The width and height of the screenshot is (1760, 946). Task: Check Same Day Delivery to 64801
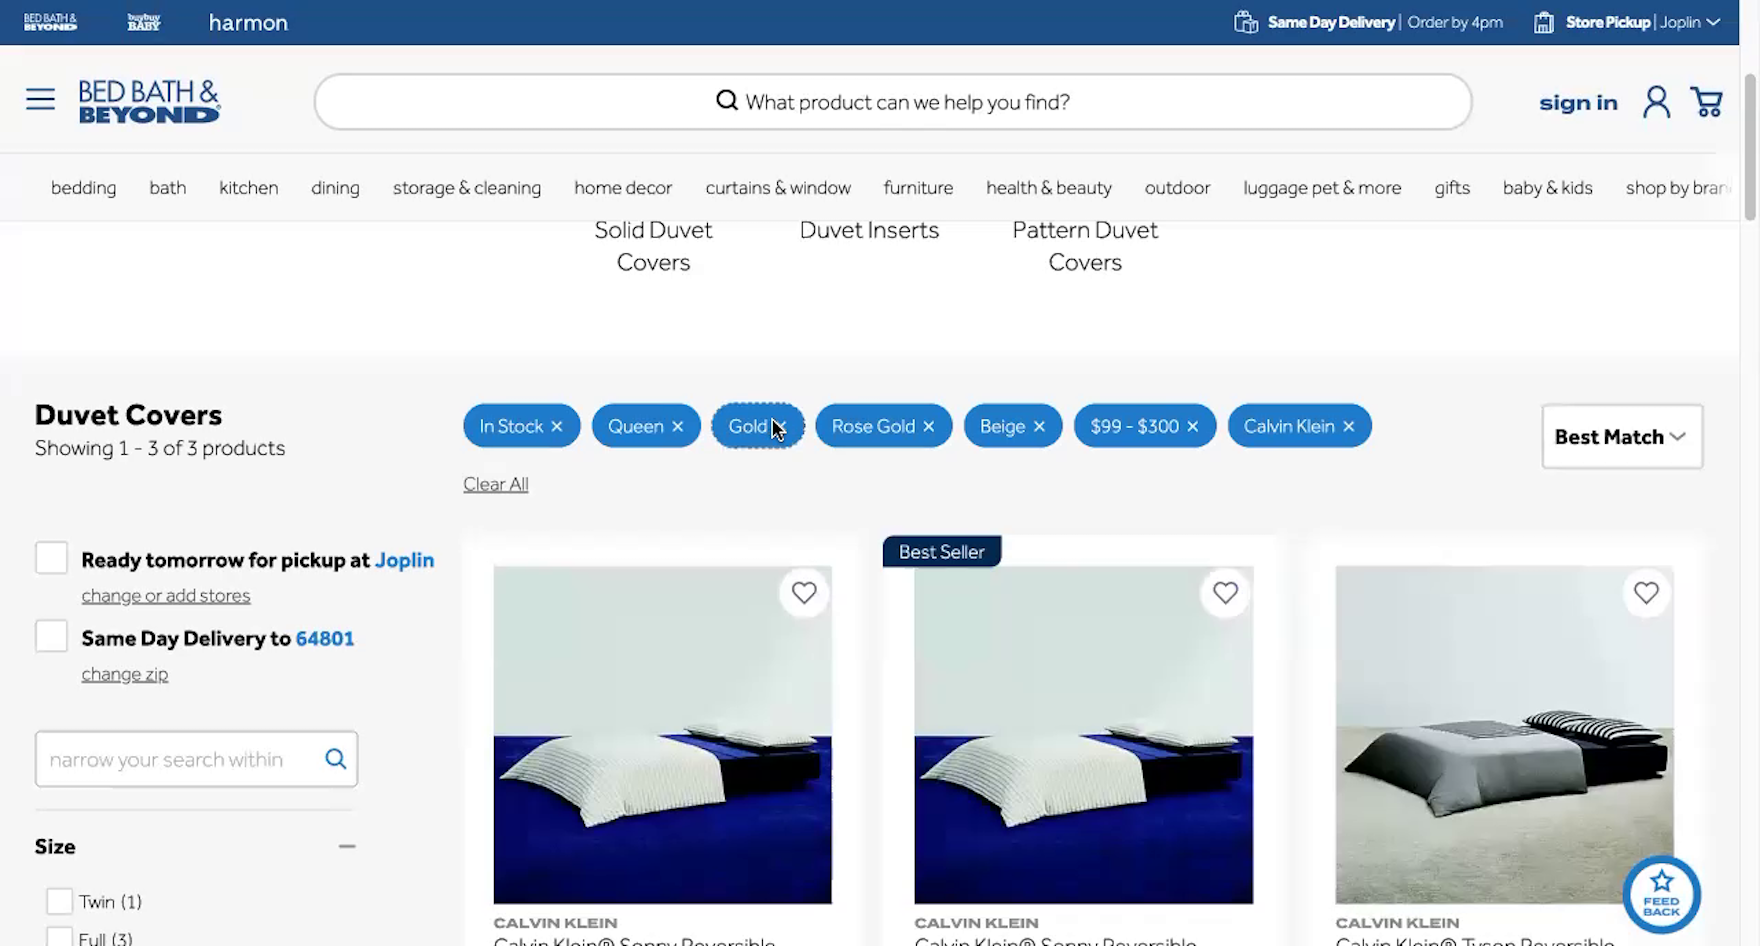tap(51, 636)
